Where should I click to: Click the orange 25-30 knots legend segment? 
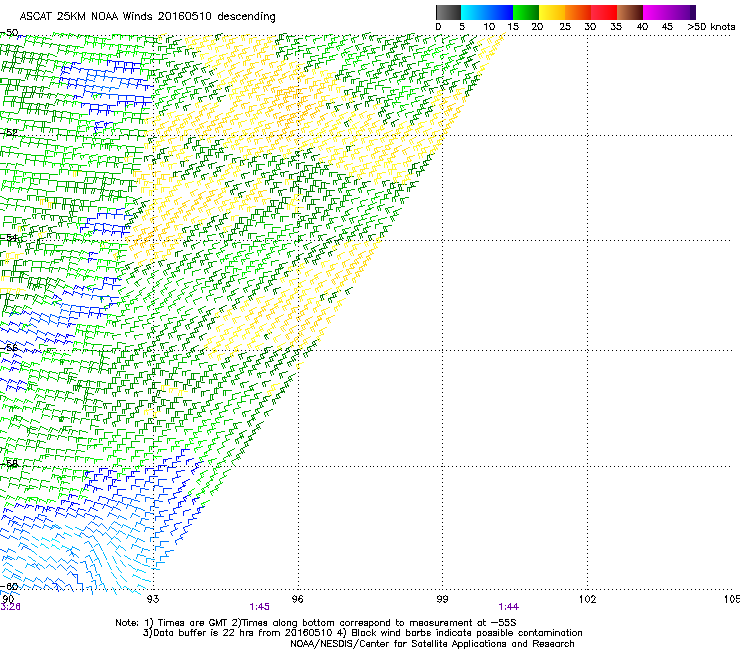578,12
